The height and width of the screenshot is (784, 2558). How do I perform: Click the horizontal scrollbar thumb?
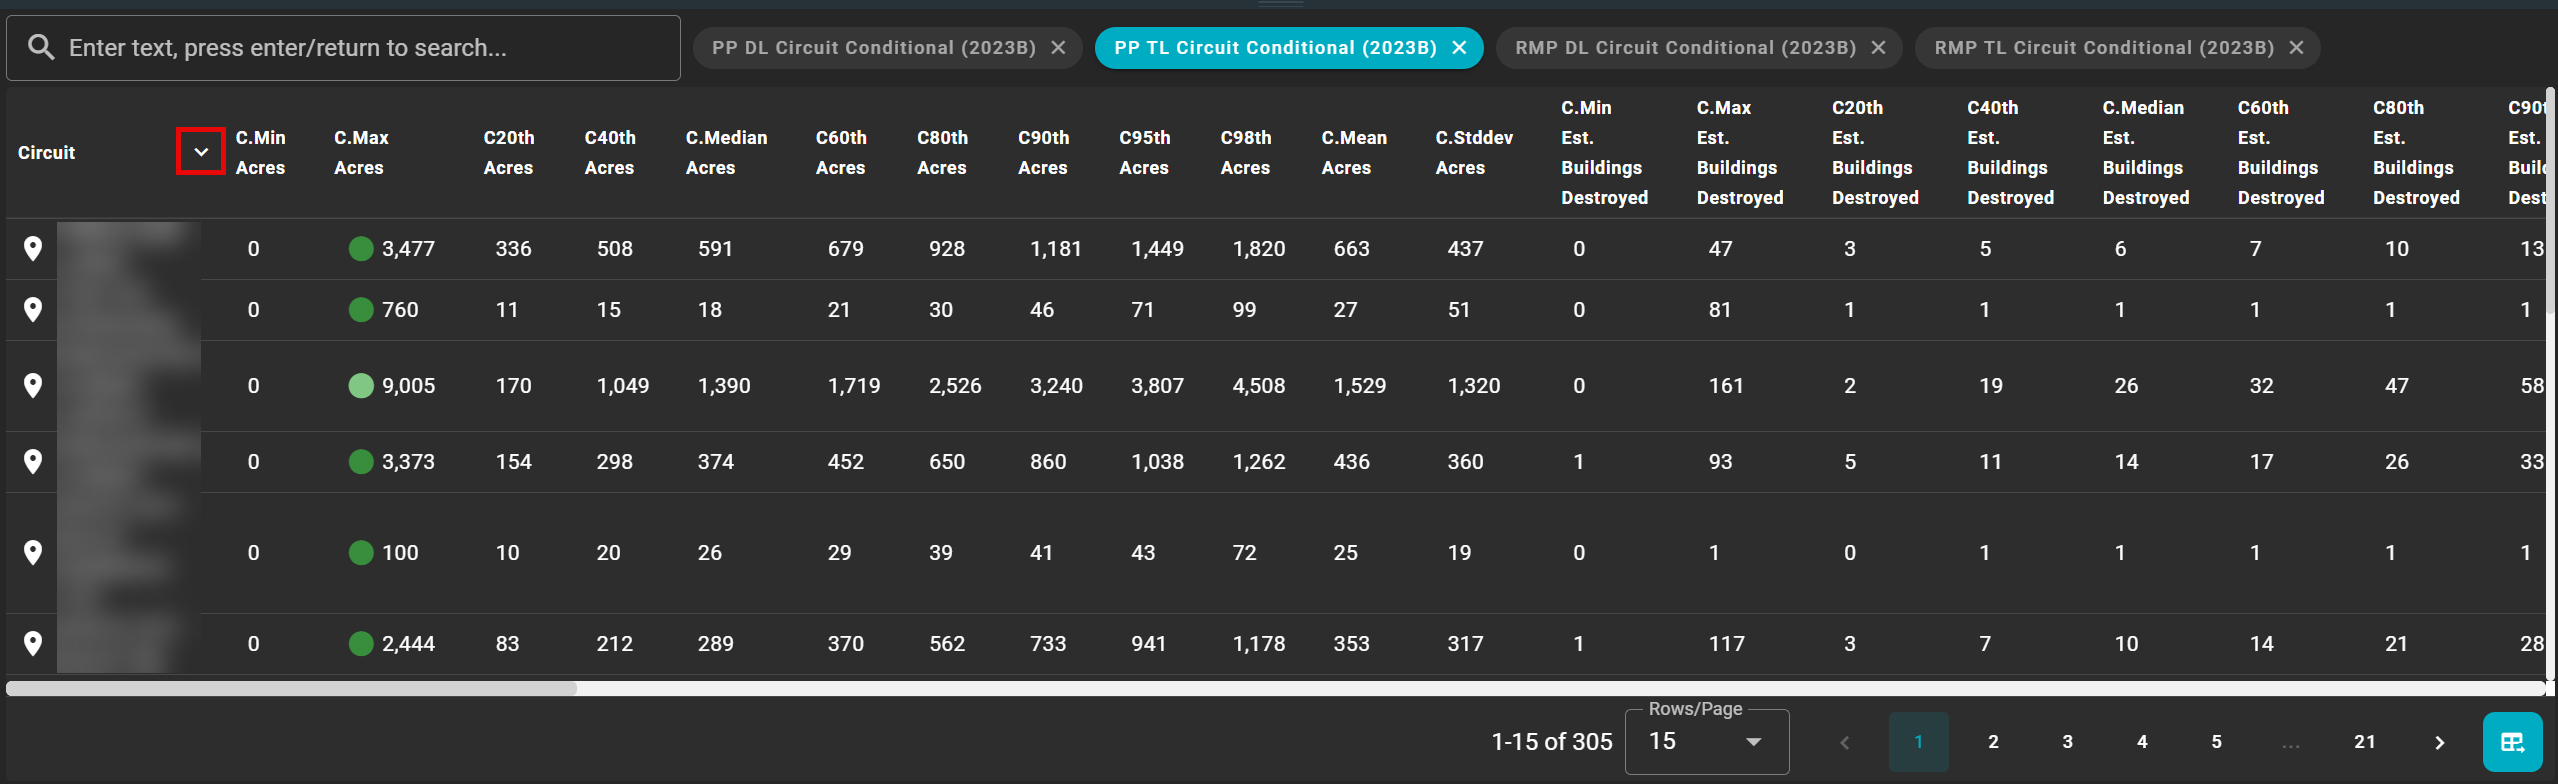pyautogui.click(x=291, y=688)
